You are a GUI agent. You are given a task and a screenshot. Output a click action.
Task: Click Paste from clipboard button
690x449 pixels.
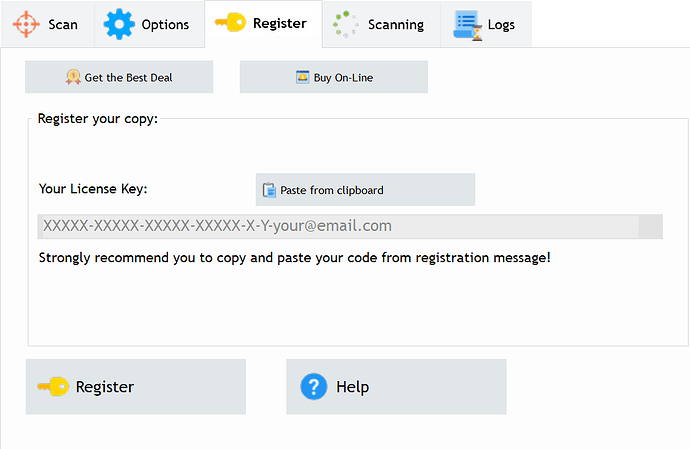tap(365, 190)
